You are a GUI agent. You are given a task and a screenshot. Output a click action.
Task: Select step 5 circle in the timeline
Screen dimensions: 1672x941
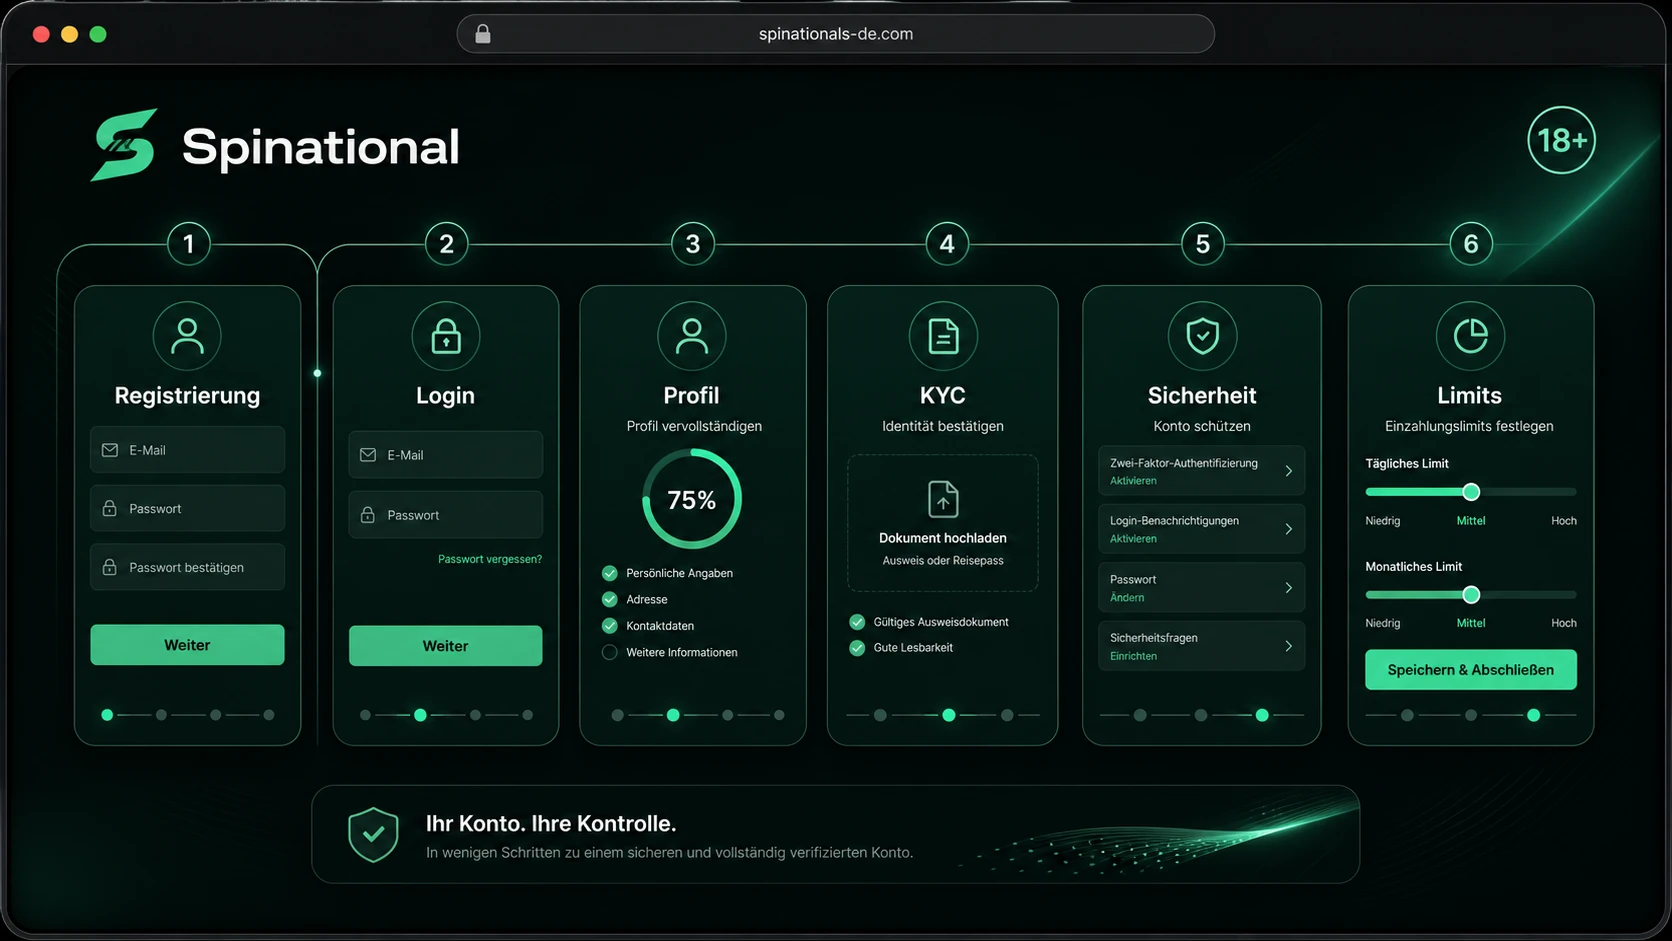point(1203,244)
